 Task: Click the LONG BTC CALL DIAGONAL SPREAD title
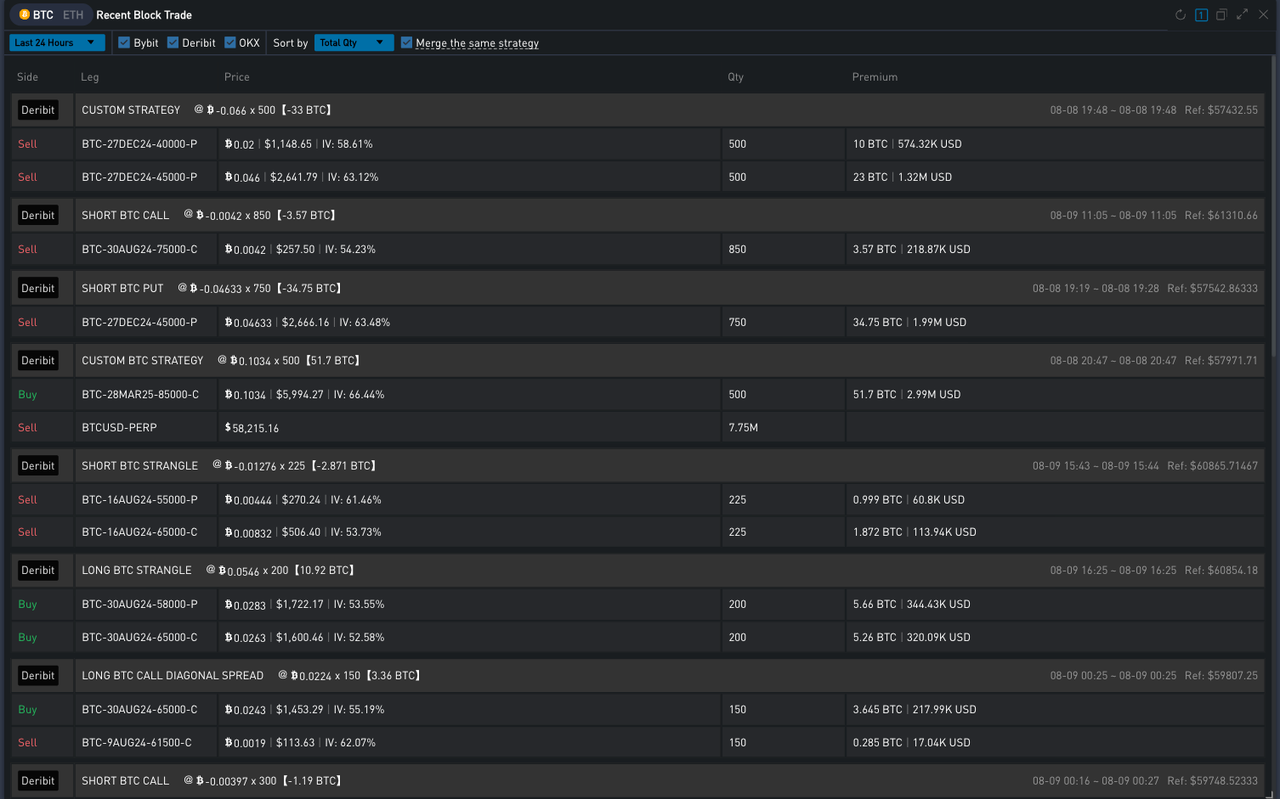coord(173,675)
